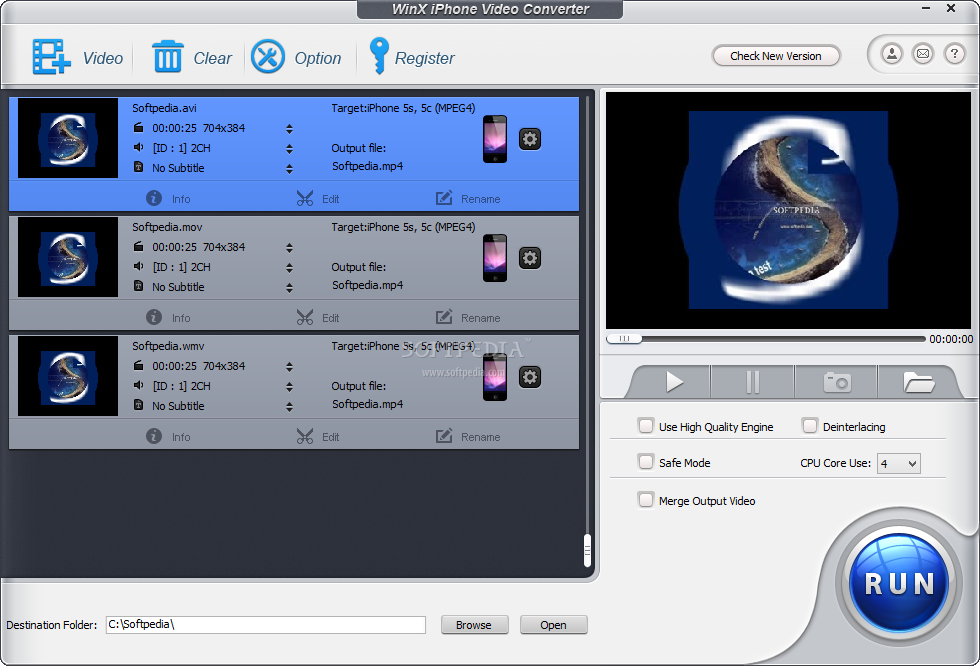The width and height of the screenshot is (980, 666).
Task: Enable Deinterlacing checkbox
Action: click(x=810, y=426)
